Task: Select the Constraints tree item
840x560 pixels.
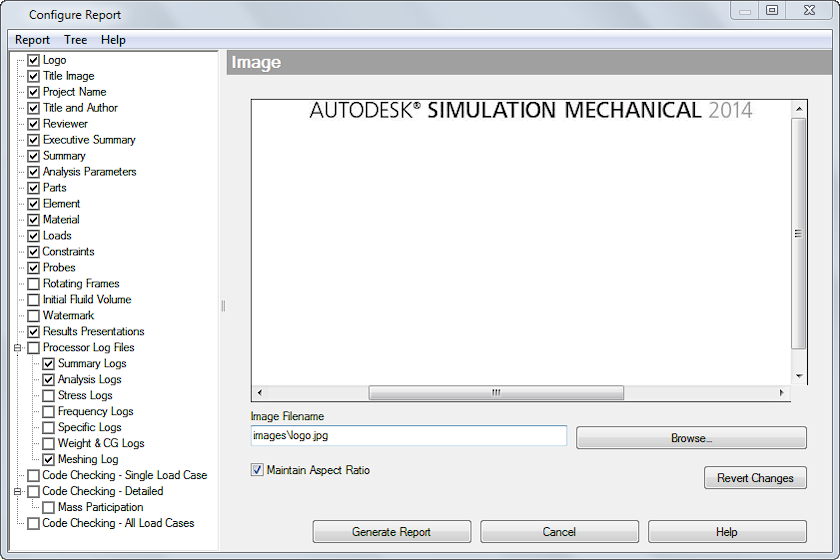Action: click(x=69, y=252)
